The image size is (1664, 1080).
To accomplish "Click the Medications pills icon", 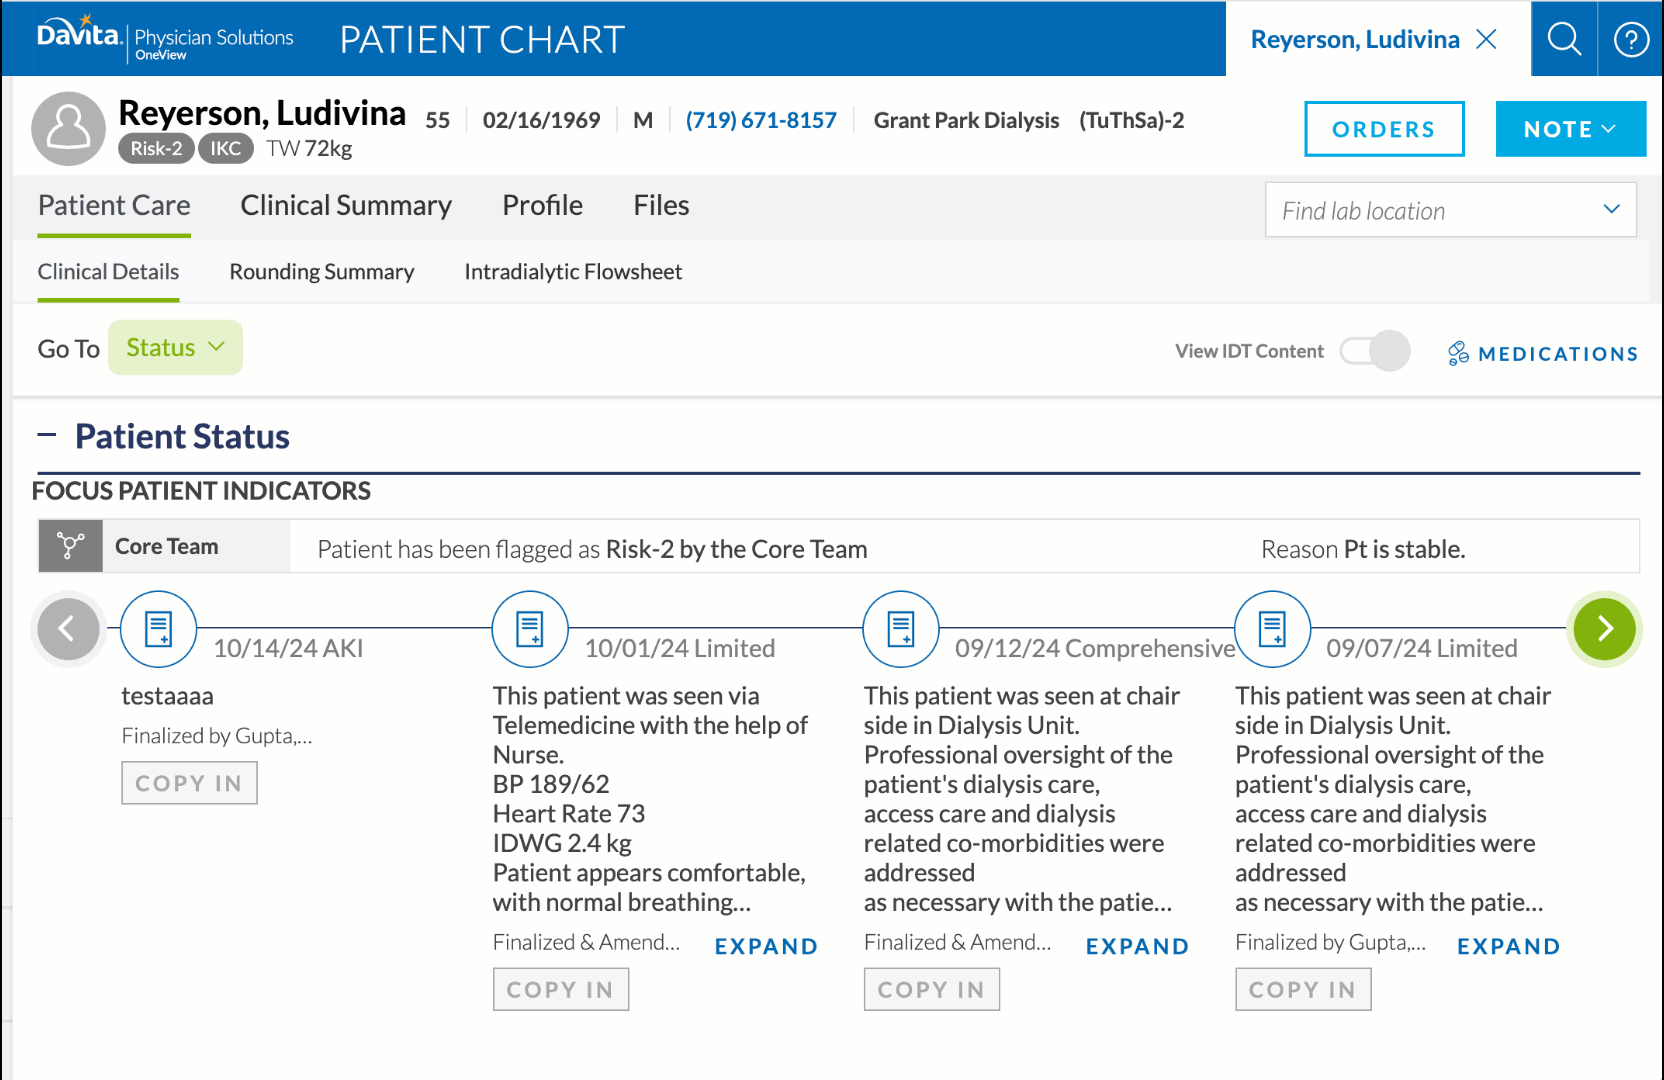I will (x=1458, y=353).
